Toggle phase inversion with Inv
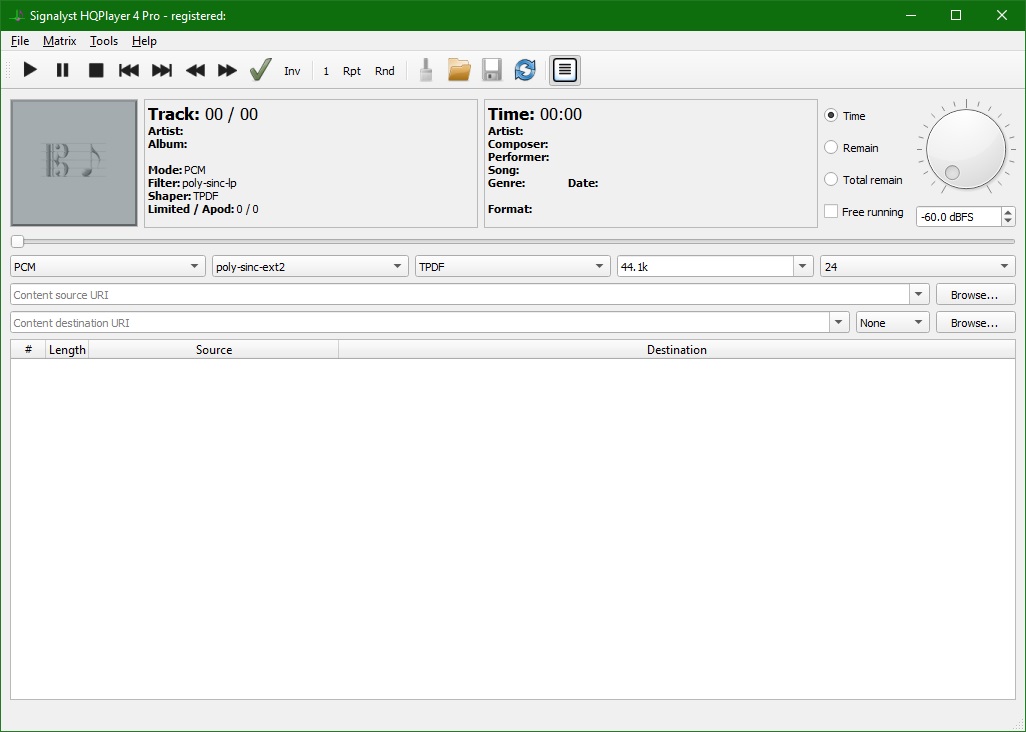The image size is (1026, 732). click(x=292, y=71)
